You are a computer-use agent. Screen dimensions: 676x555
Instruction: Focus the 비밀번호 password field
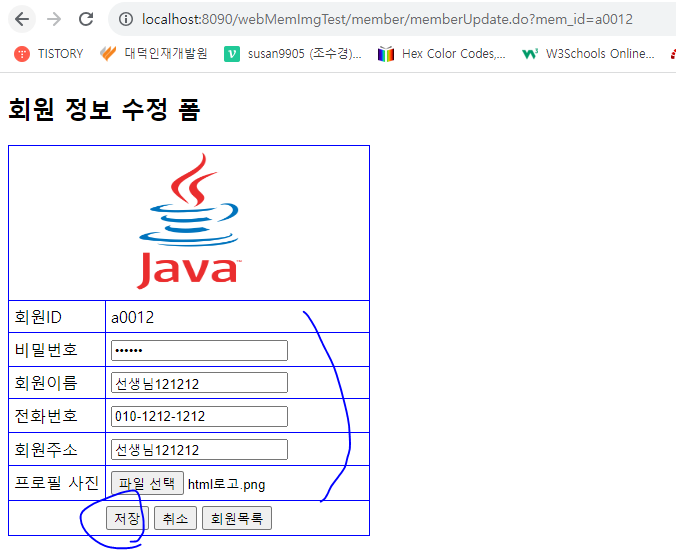[199, 350]
